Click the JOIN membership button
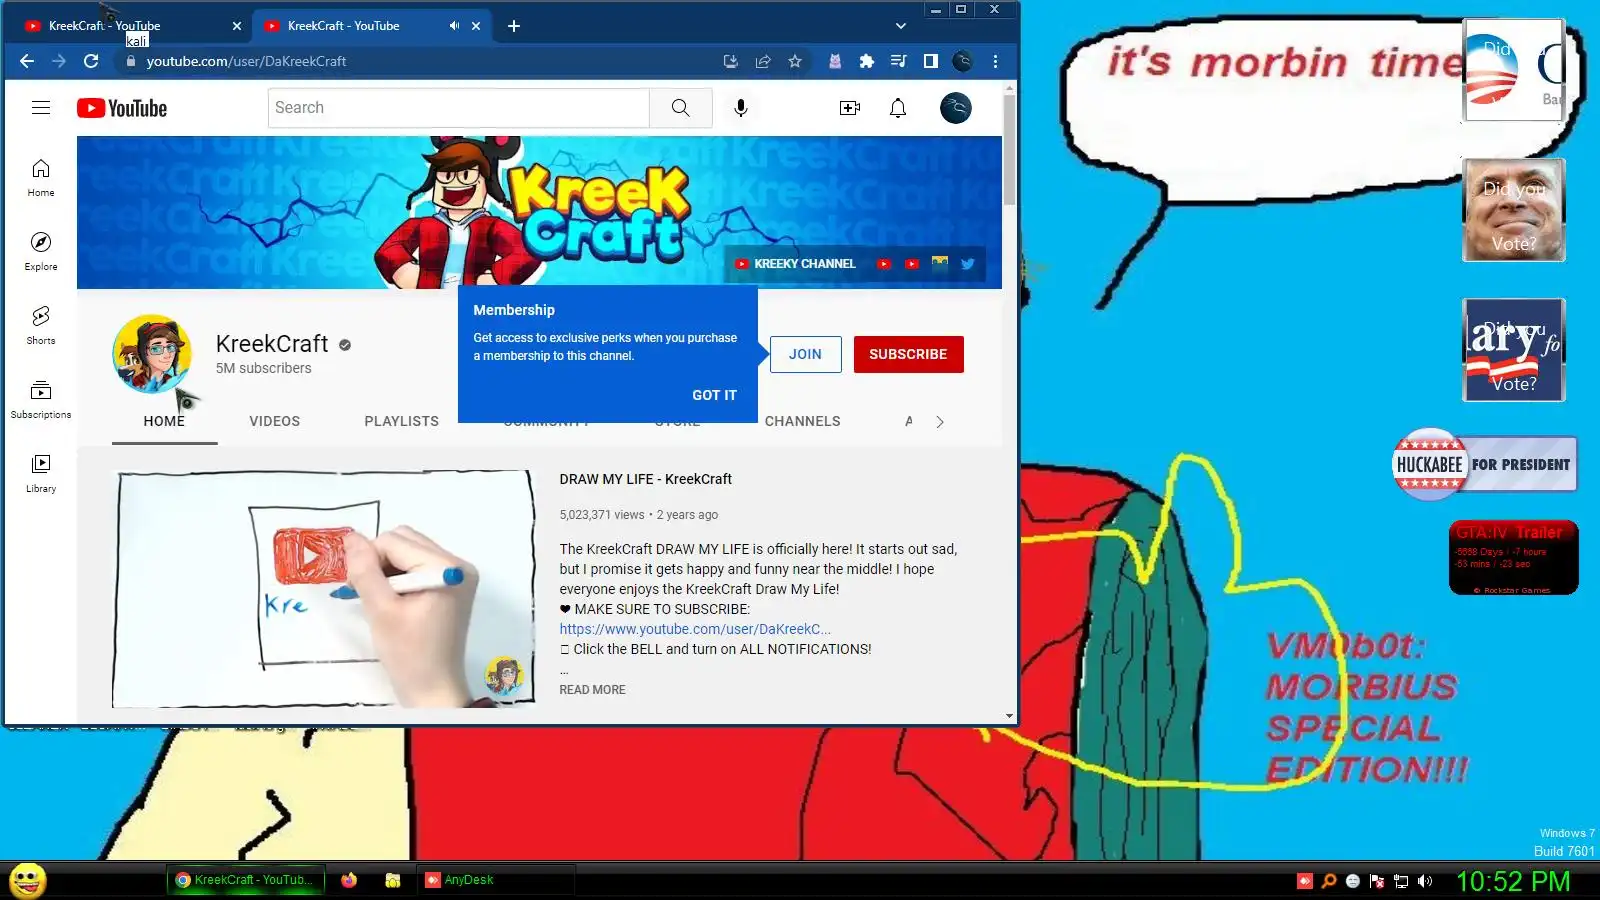Image resolution: width=1600 pixels, height=900 pixels. click(805, 354)
